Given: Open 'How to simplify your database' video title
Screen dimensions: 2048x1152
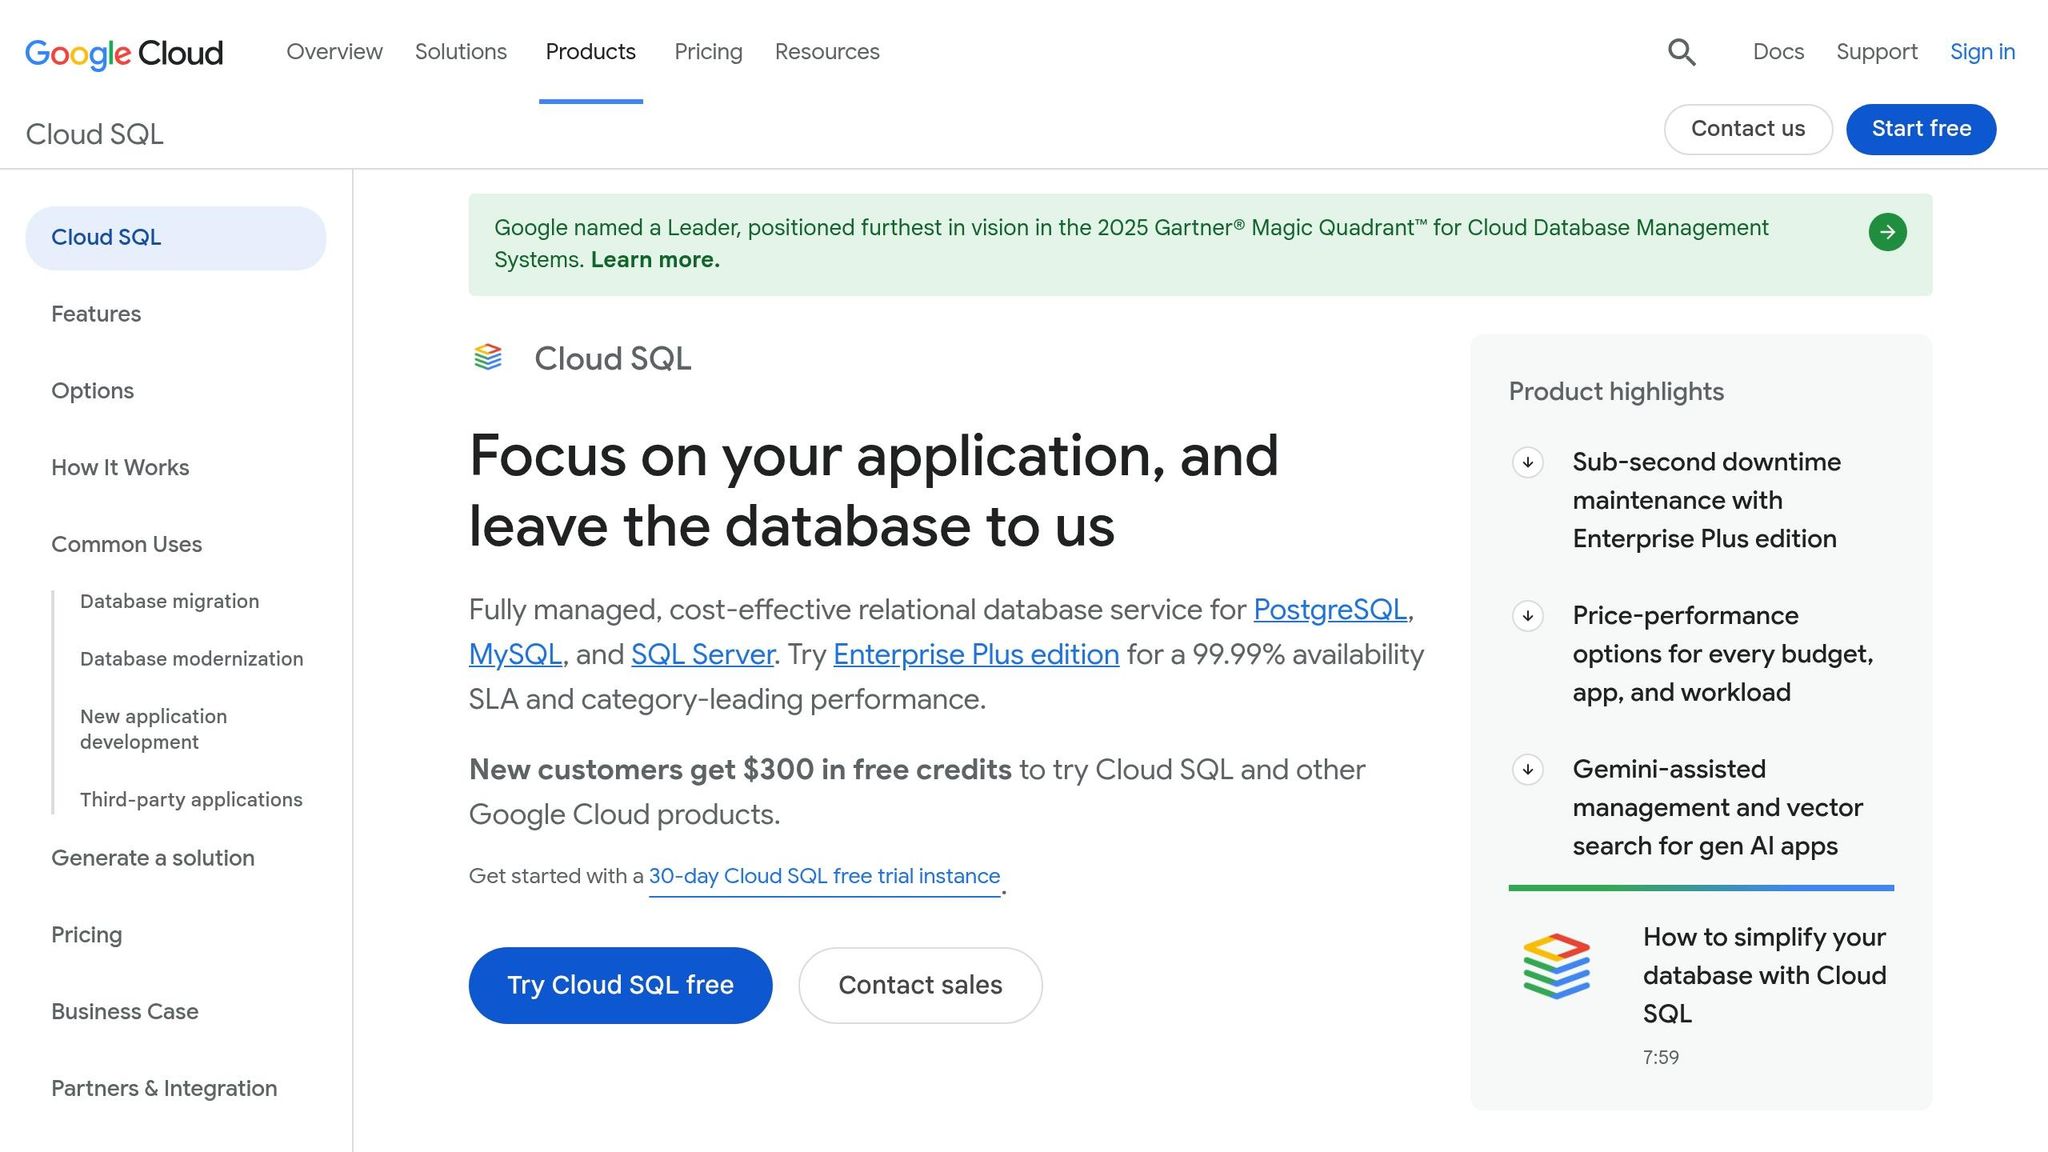Looking at the screenshot, I should pyautogui.click(x=1765, y=976).
